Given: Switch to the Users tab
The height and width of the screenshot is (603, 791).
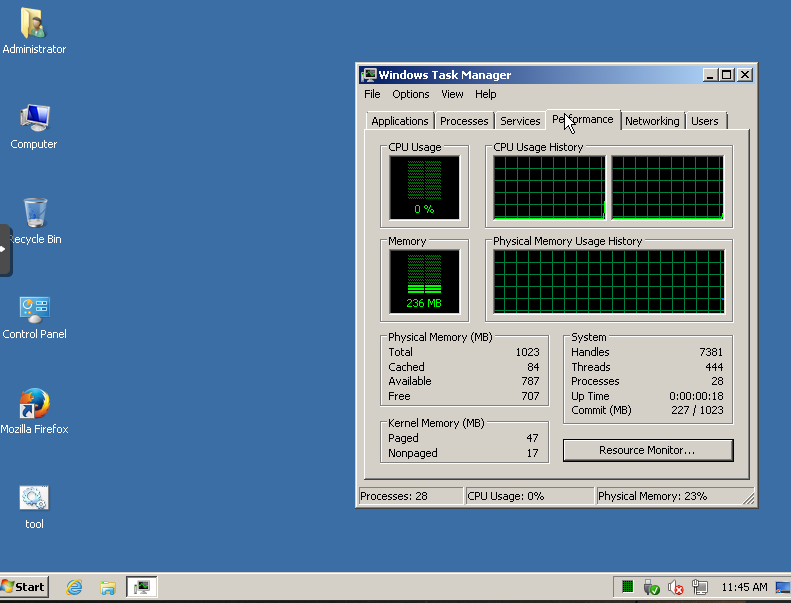Looking at the screenshot, I should 705,121.
